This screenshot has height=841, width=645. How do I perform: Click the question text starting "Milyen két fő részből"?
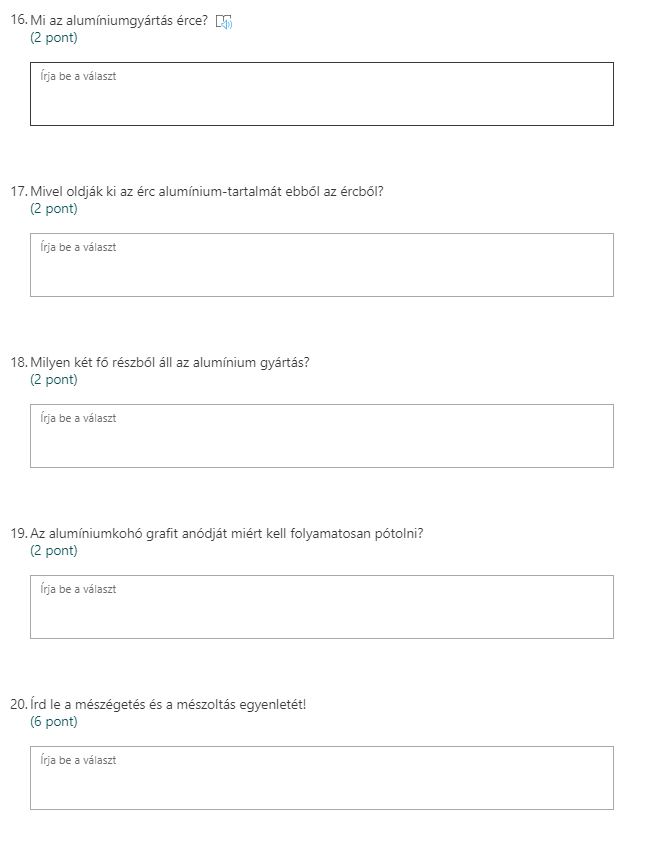(x=170, y=362)
